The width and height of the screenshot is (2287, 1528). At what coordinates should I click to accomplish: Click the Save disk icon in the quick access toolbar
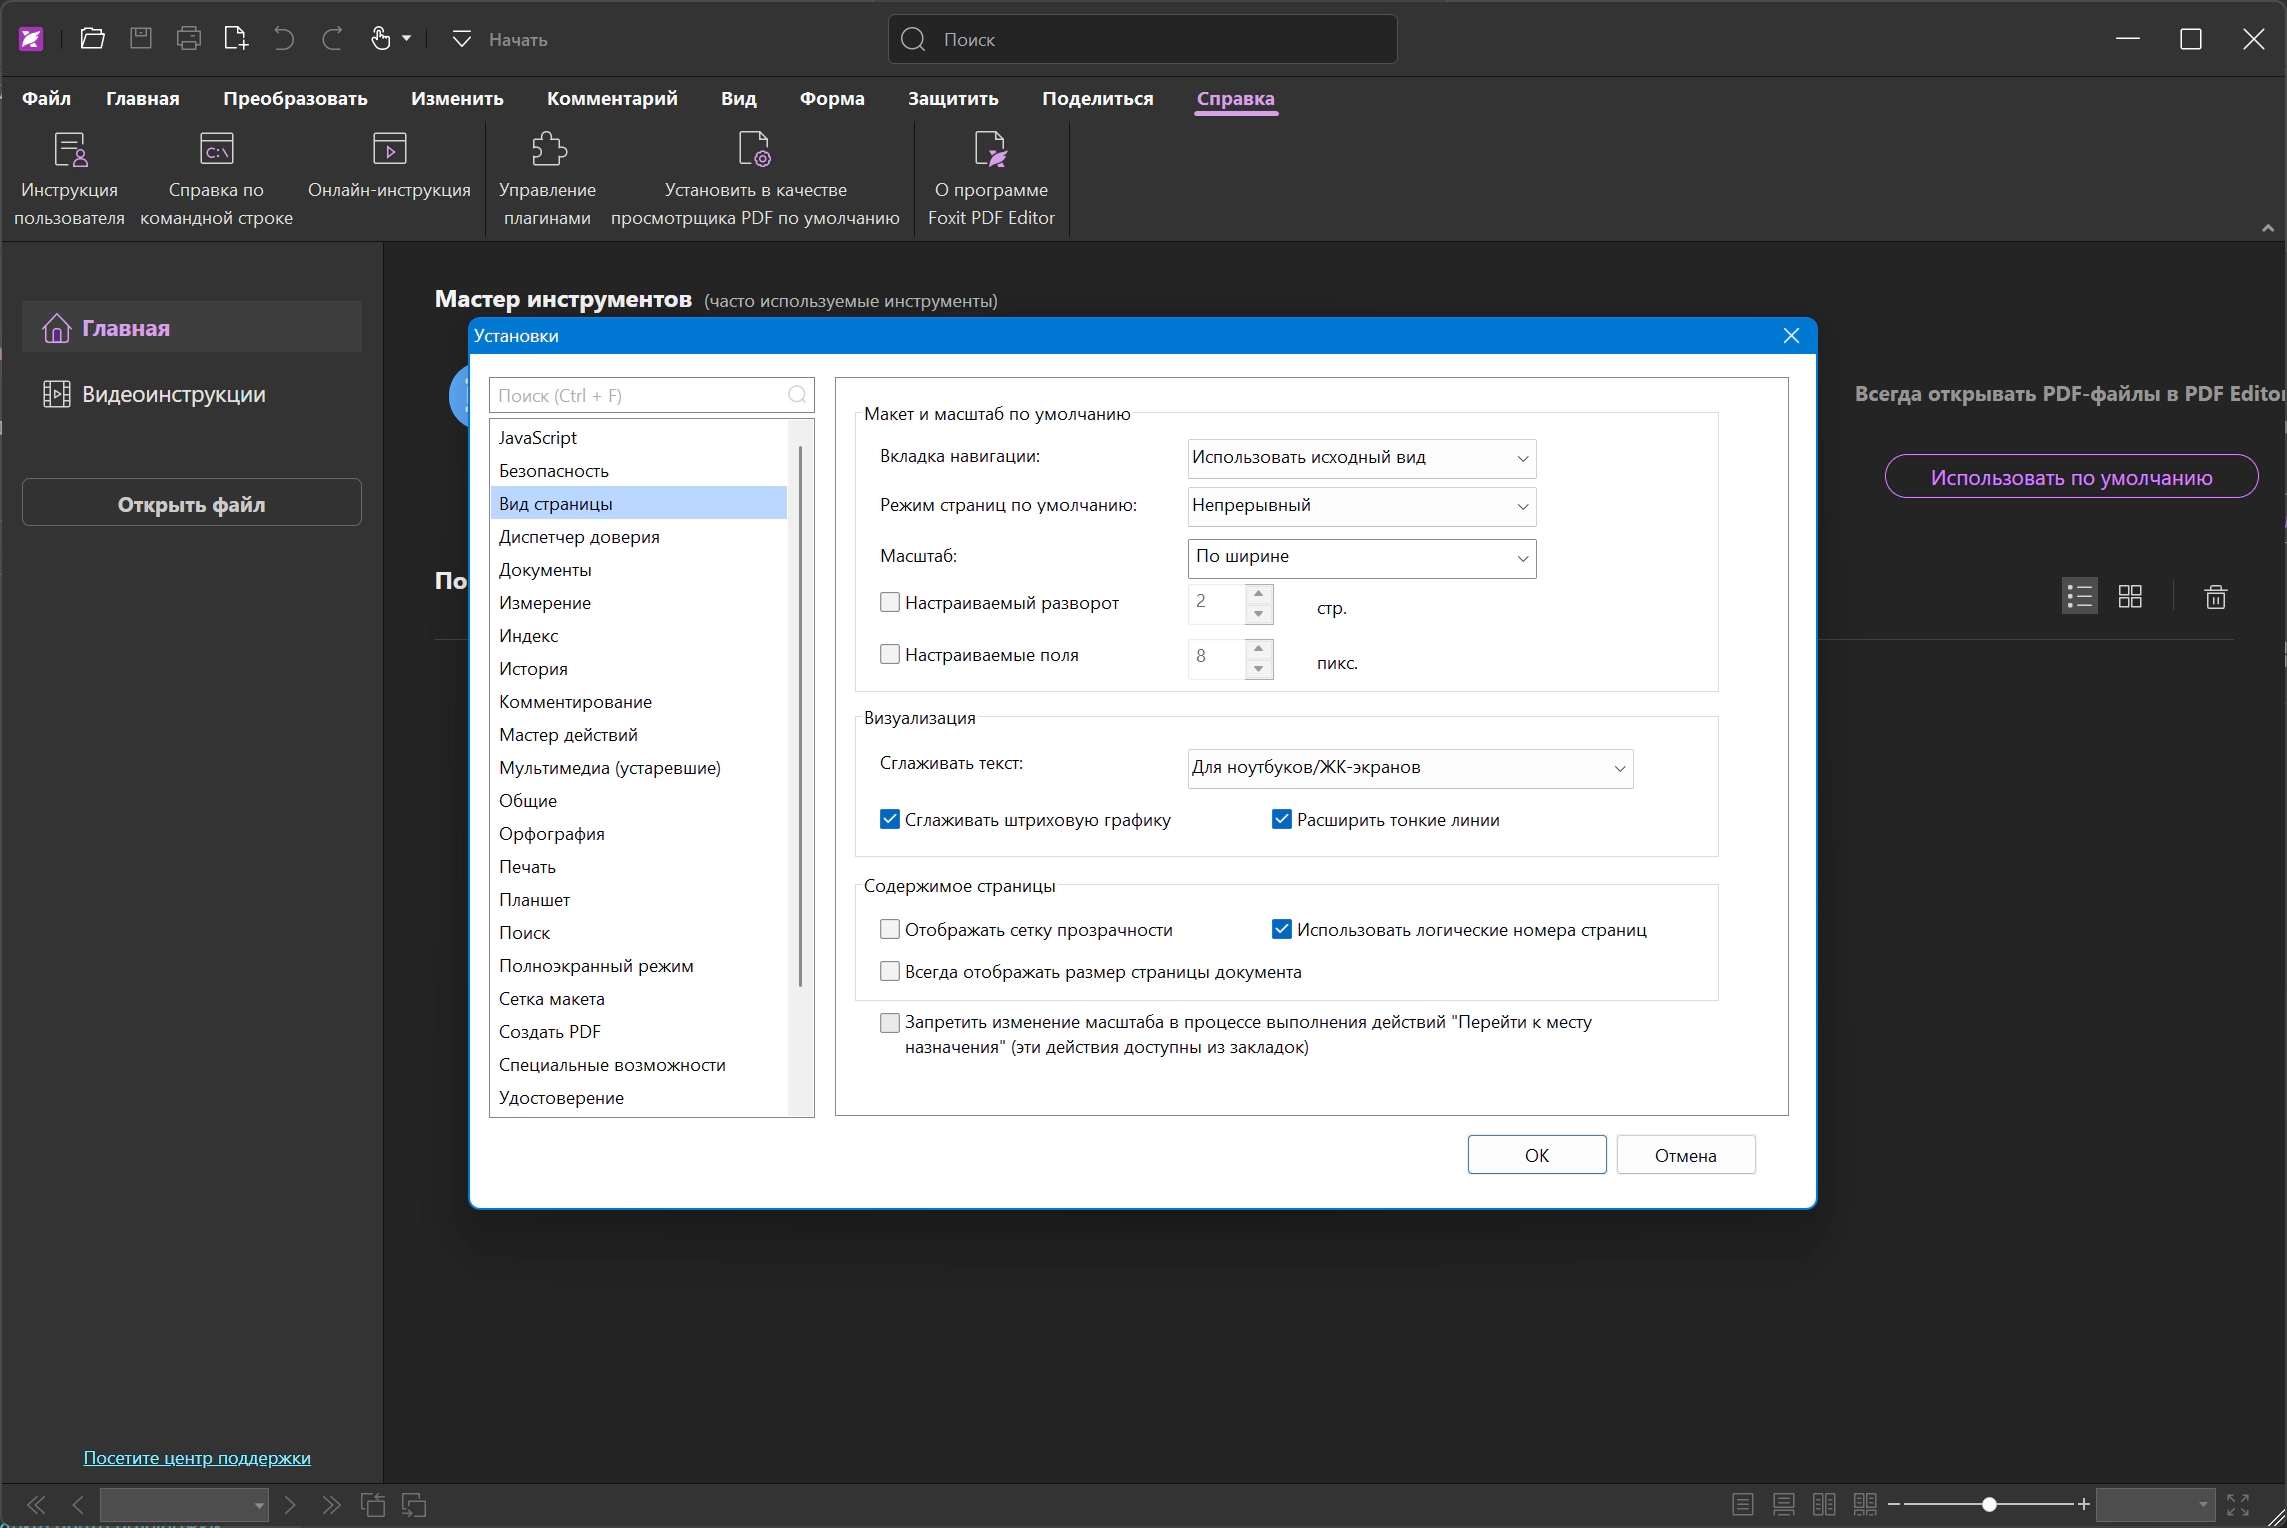click(141, 39)
